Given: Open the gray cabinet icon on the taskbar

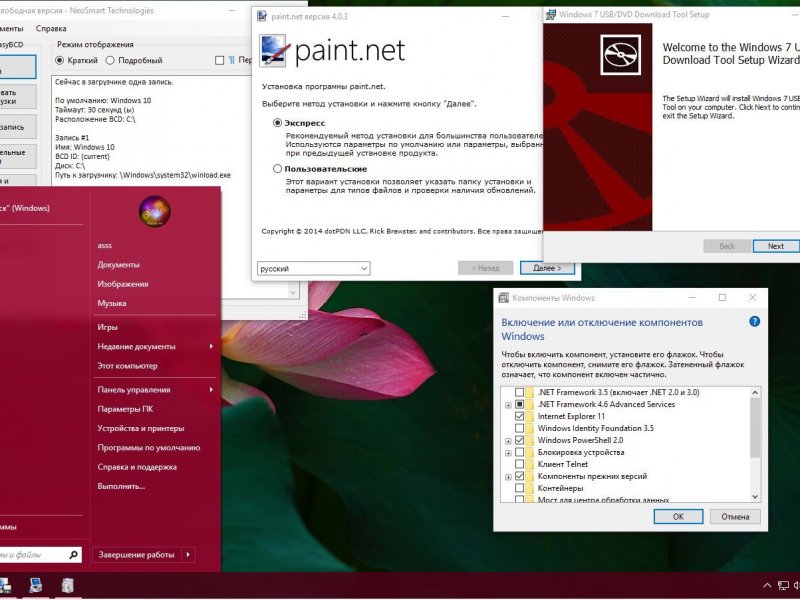Looking at the screenshot, I should 67,585.
